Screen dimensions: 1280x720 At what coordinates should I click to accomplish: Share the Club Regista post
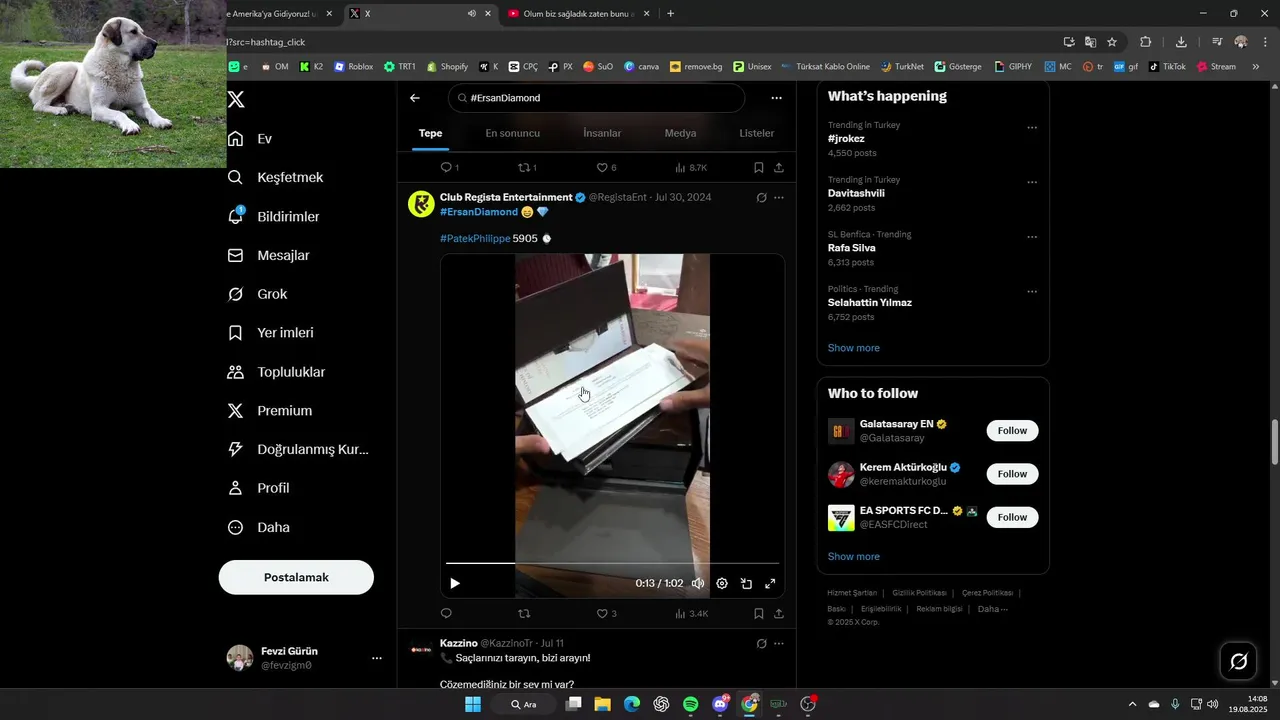point(779,613)
